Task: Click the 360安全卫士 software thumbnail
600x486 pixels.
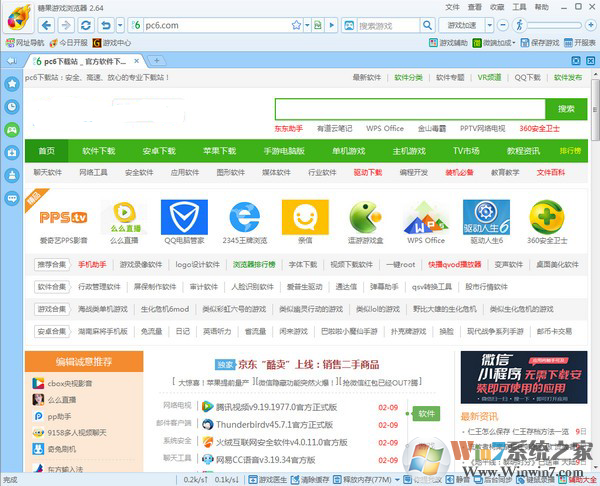Action: click(x=547, y=217)
